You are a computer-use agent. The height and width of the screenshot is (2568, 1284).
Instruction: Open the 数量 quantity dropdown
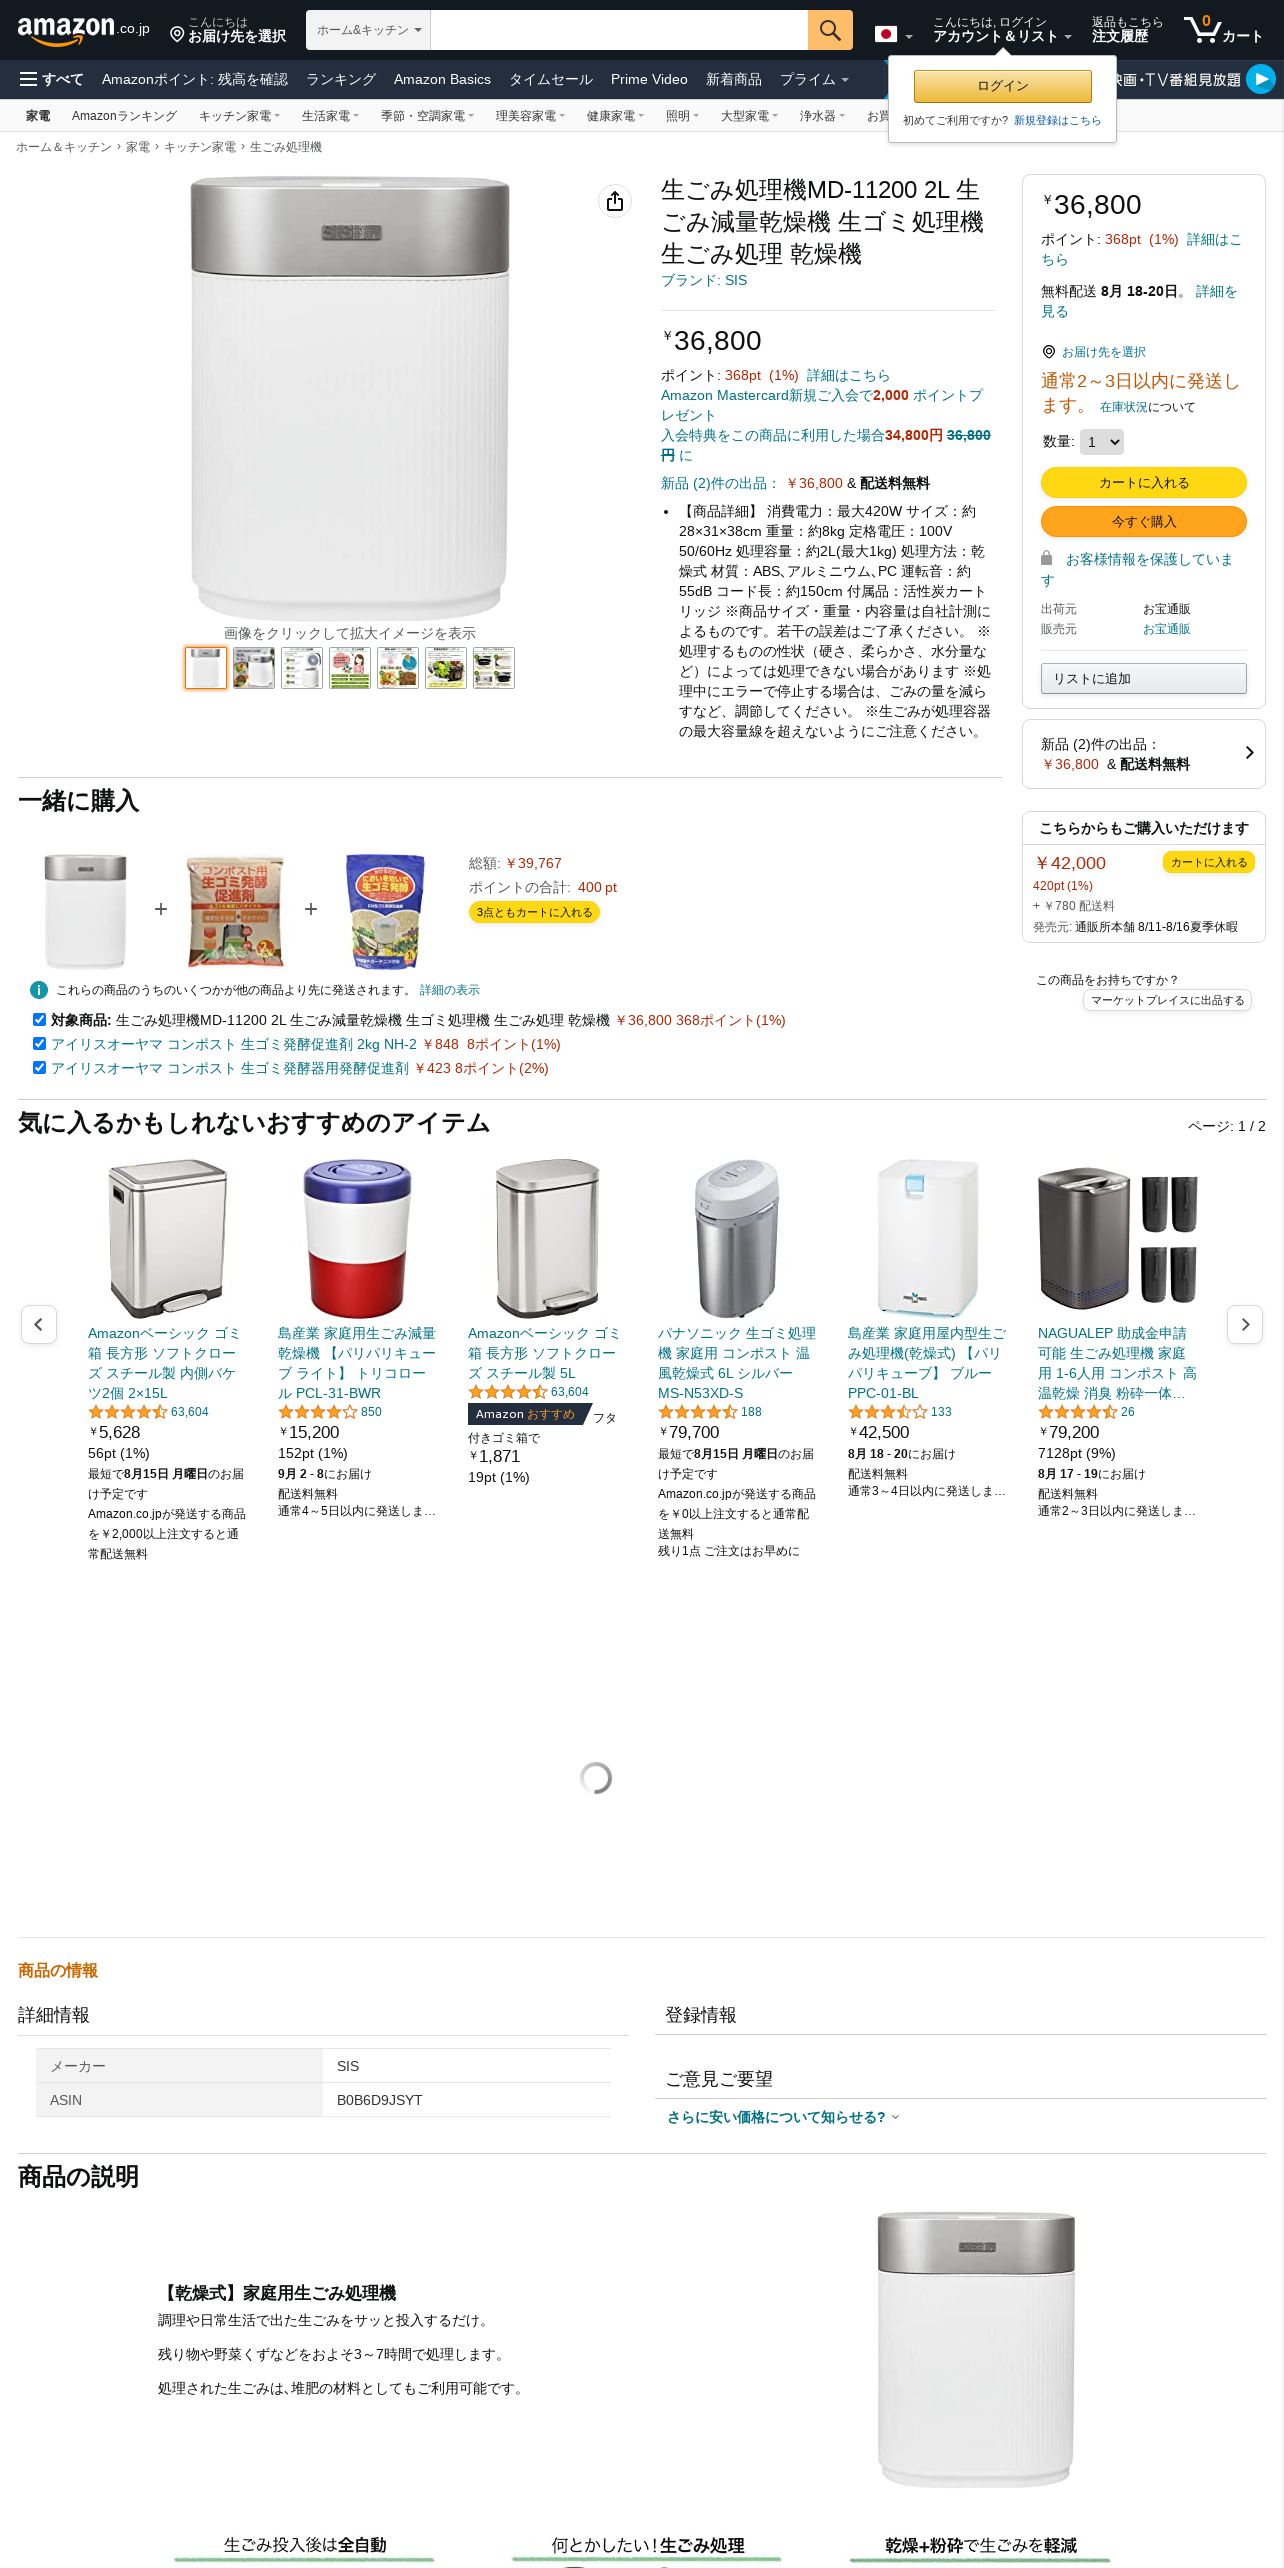click(1101, 441)
